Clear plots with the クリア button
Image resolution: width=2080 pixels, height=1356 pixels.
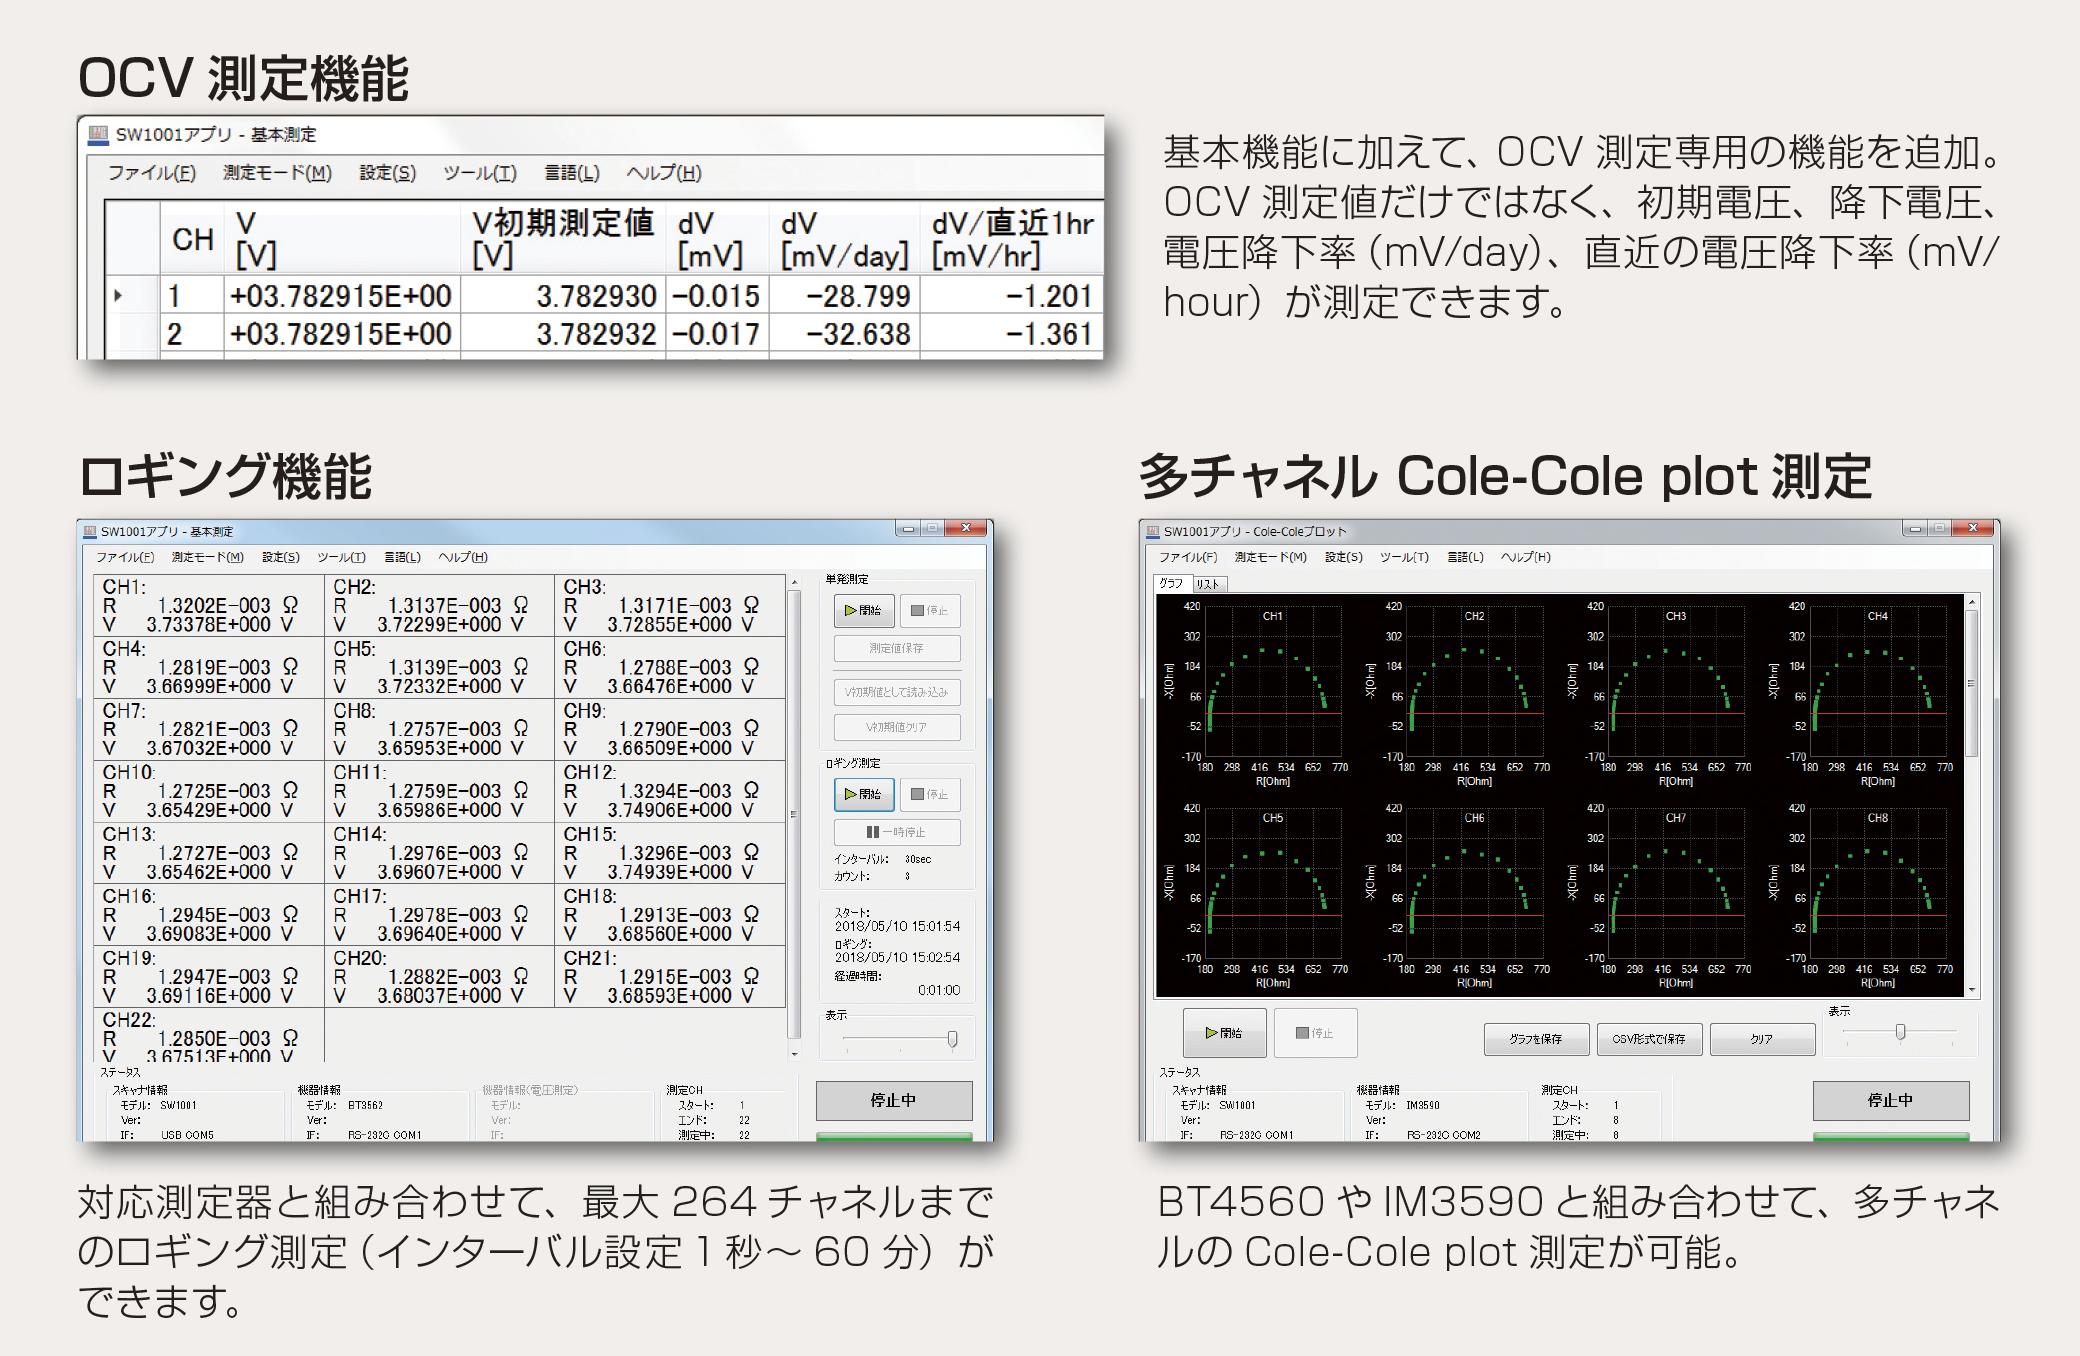tap(1761, 1039)
